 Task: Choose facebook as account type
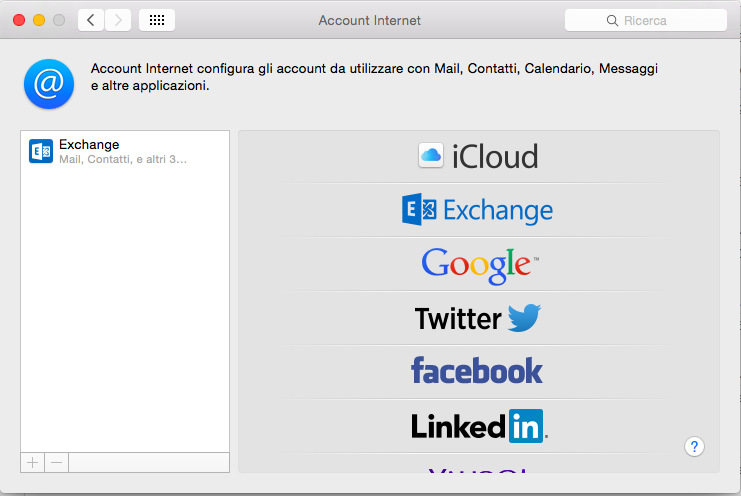point(477,371)
